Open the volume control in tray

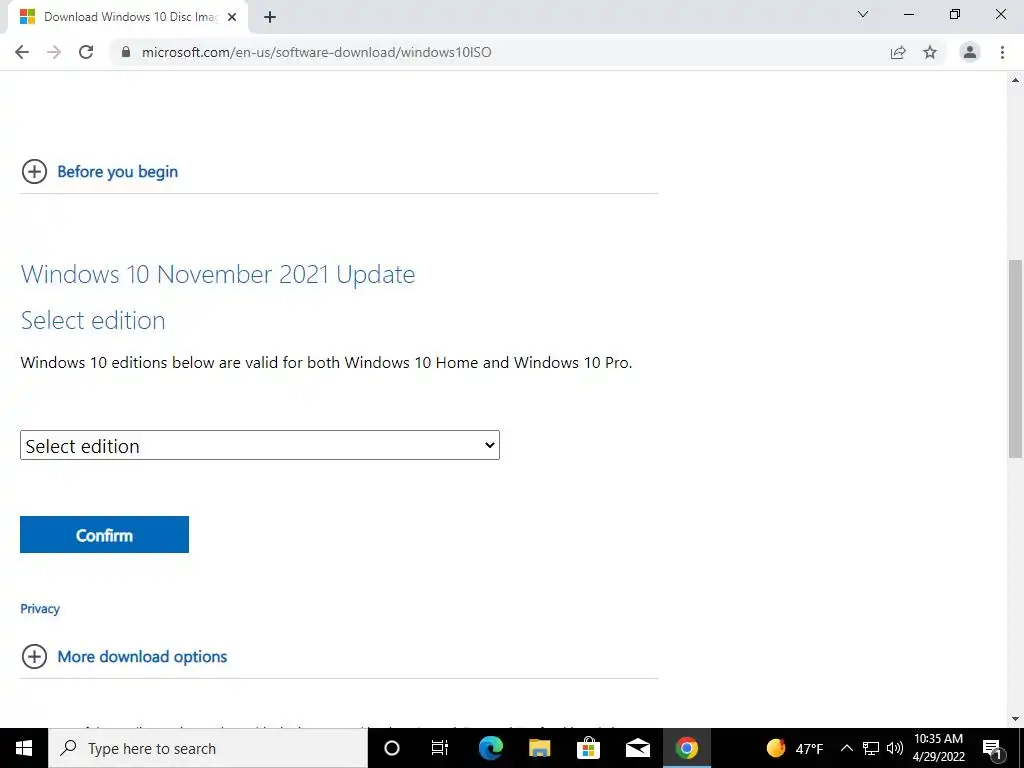point(895,748)
